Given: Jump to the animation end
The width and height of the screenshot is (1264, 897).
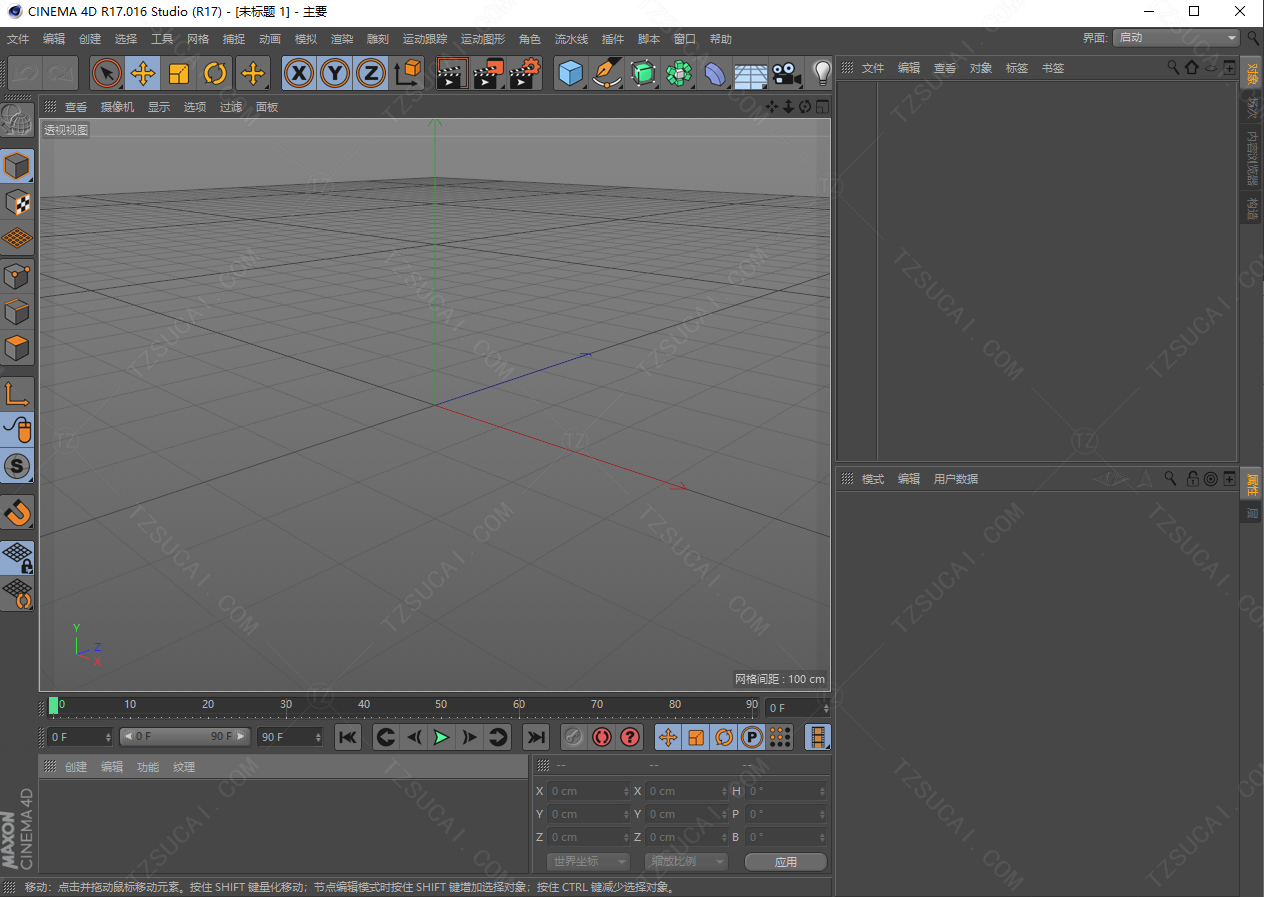Looking at the screenshot, I should (536, 737).
